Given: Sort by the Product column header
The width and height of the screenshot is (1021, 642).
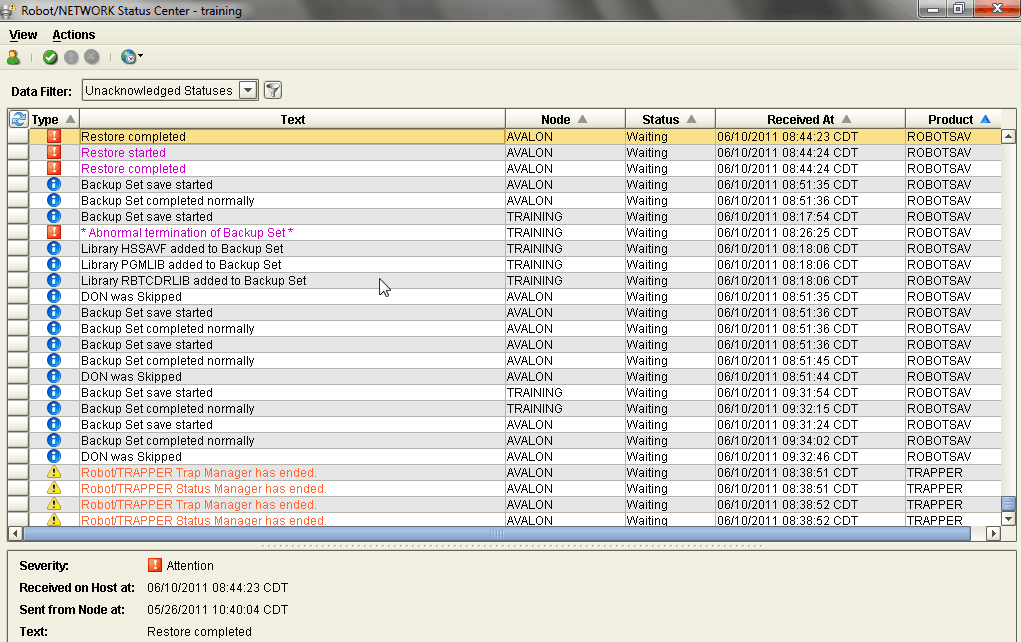Looking at the screenshot, I should 953,119.
